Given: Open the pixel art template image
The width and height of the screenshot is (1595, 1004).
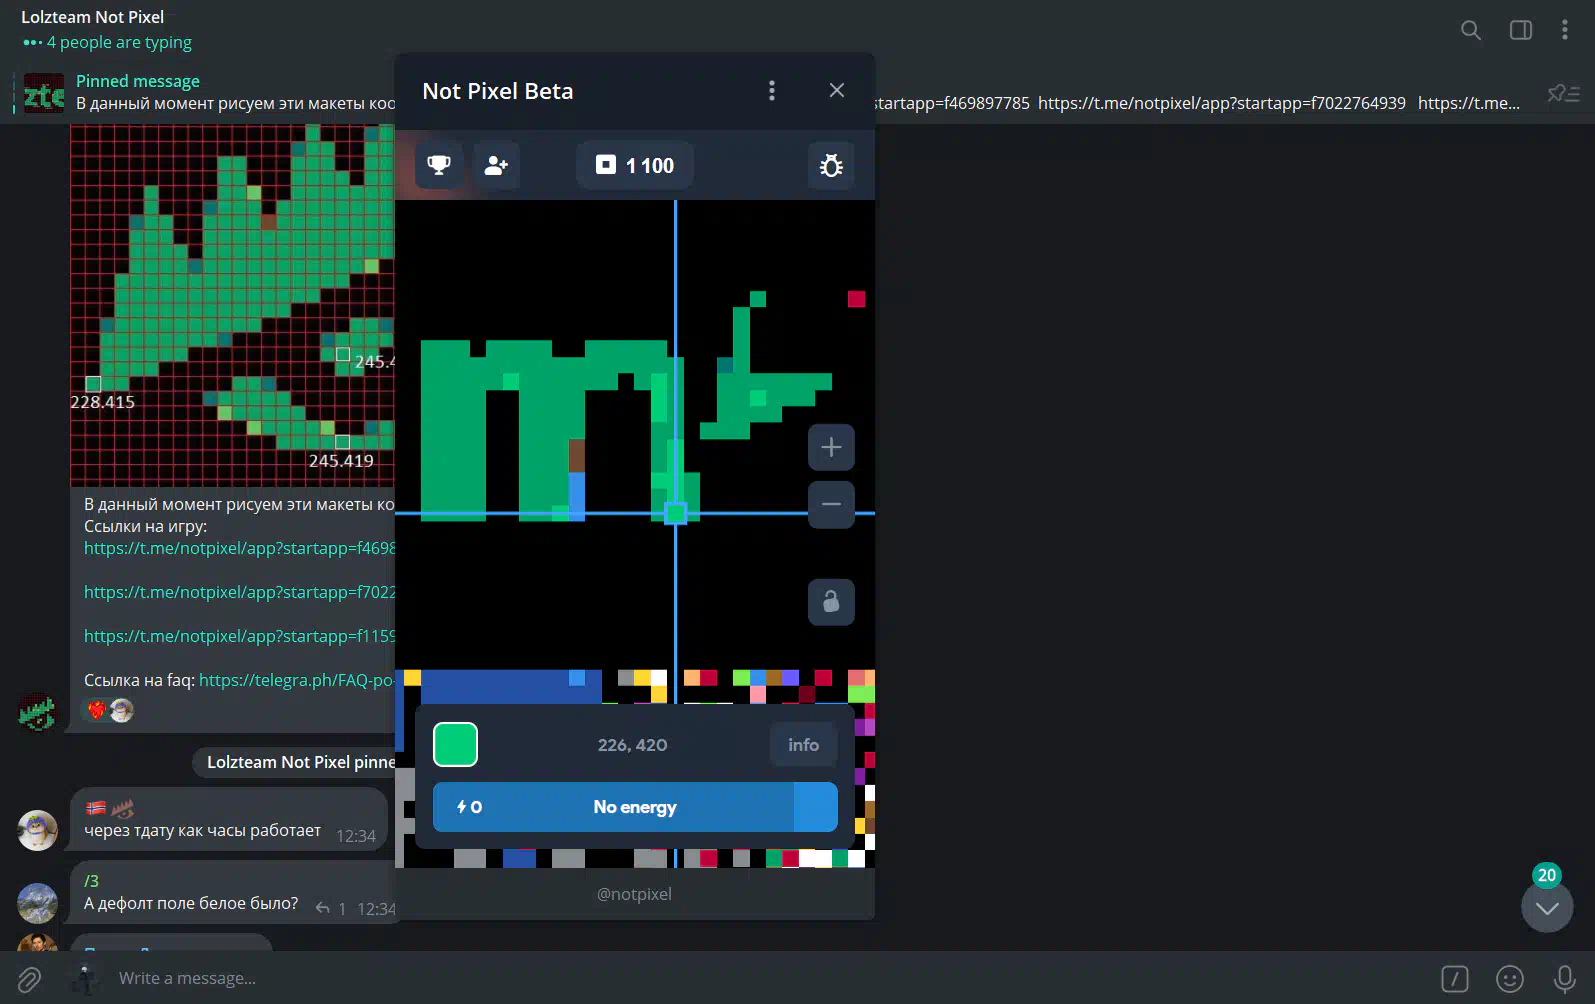Looking at the screenshot, I should (232, 305).
